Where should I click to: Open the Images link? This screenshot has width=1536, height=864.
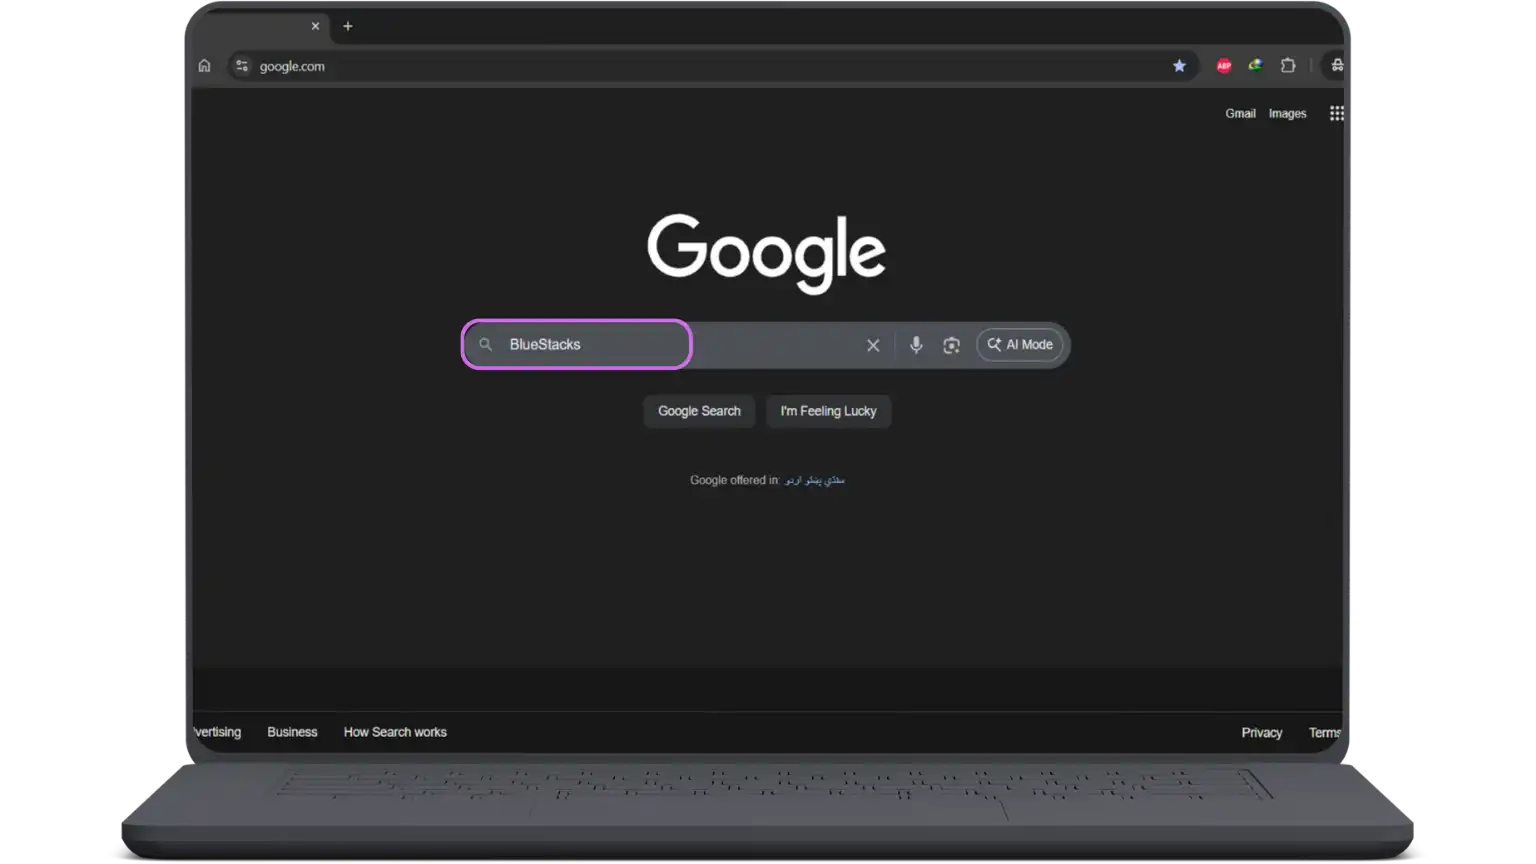tap(1287, 114)
